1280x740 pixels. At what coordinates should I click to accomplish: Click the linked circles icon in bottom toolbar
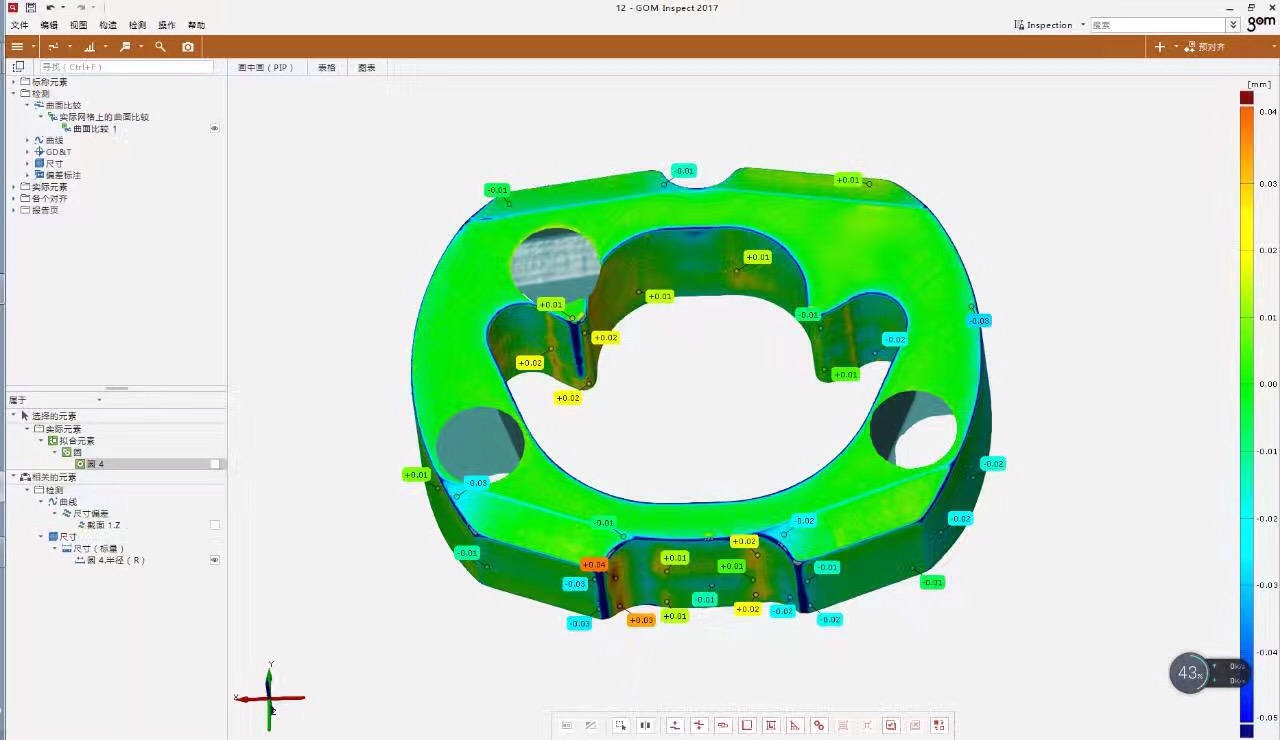click(819, 725)
